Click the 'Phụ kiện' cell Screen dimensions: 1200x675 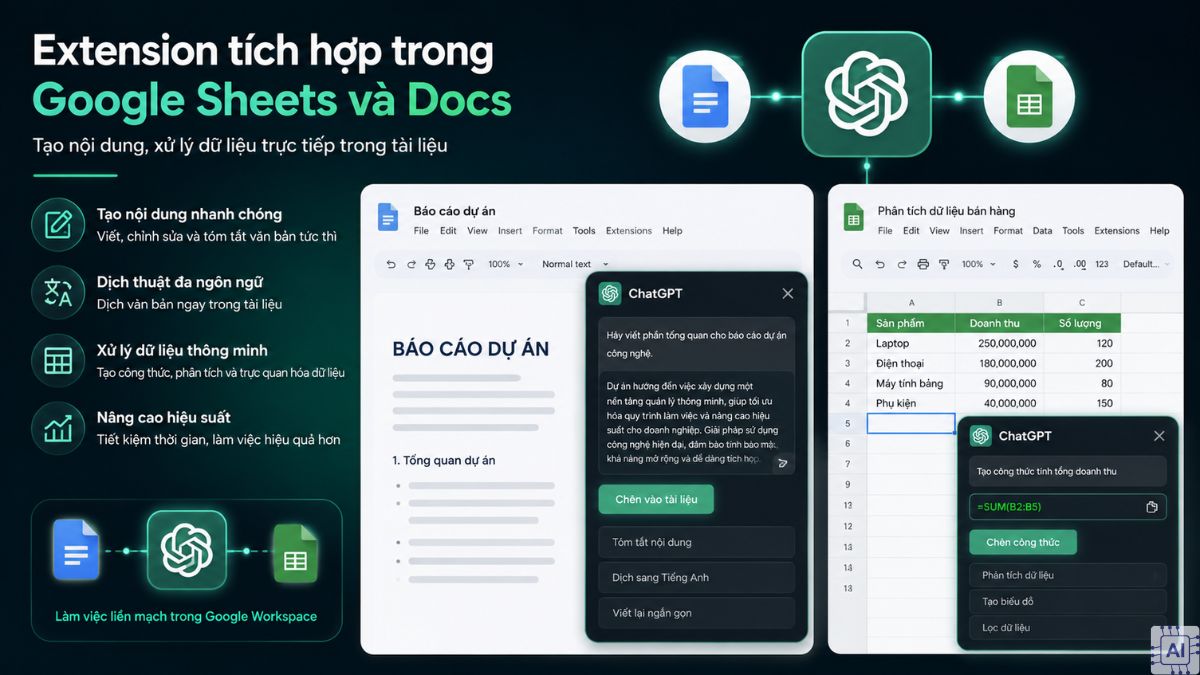(911, 403)
